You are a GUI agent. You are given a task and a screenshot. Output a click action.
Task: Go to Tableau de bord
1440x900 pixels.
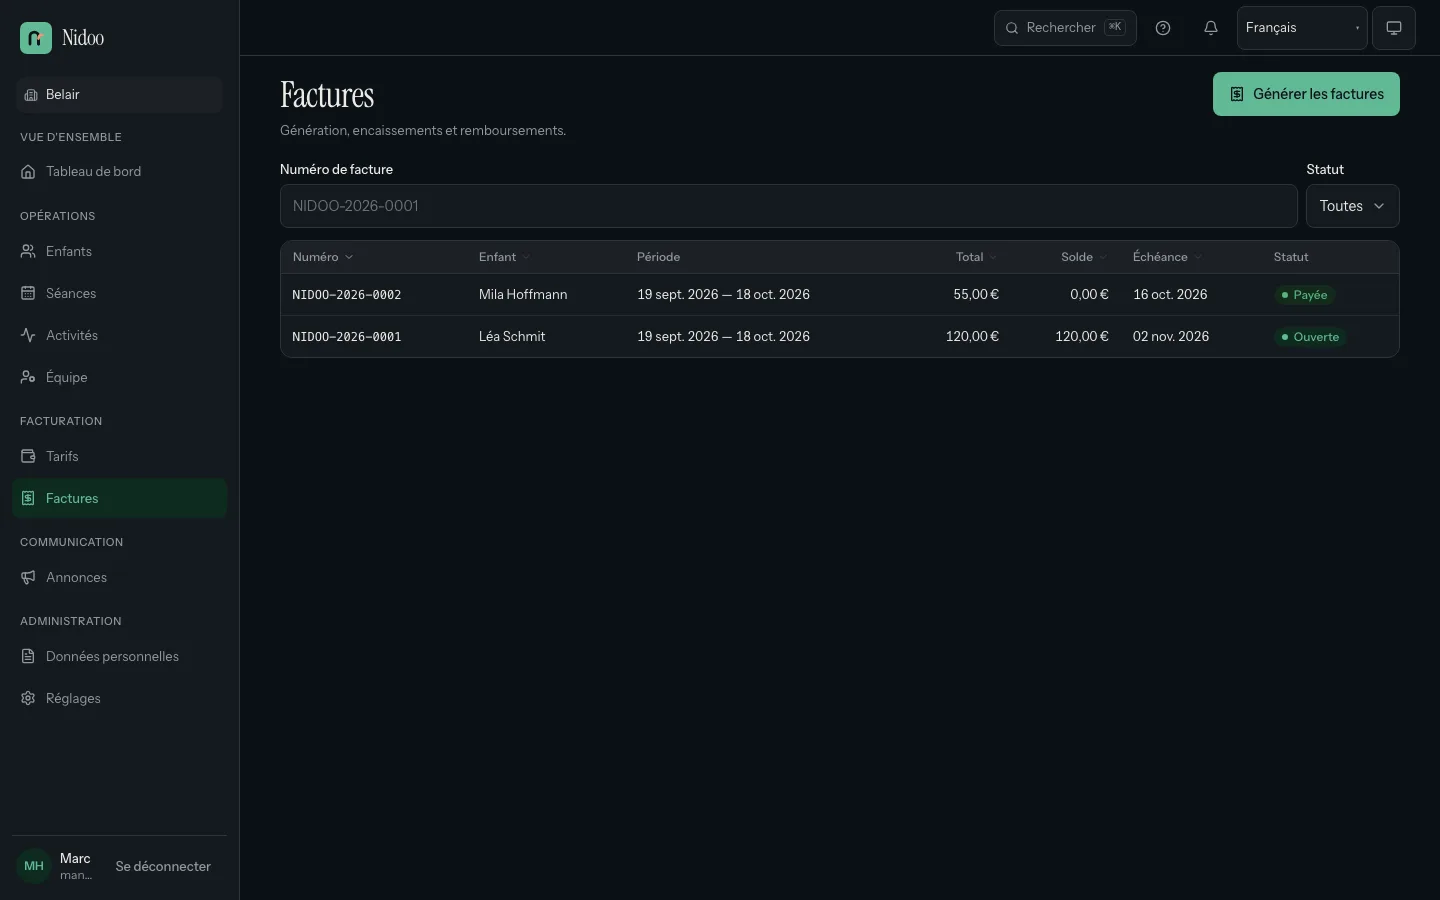point(120,172)
